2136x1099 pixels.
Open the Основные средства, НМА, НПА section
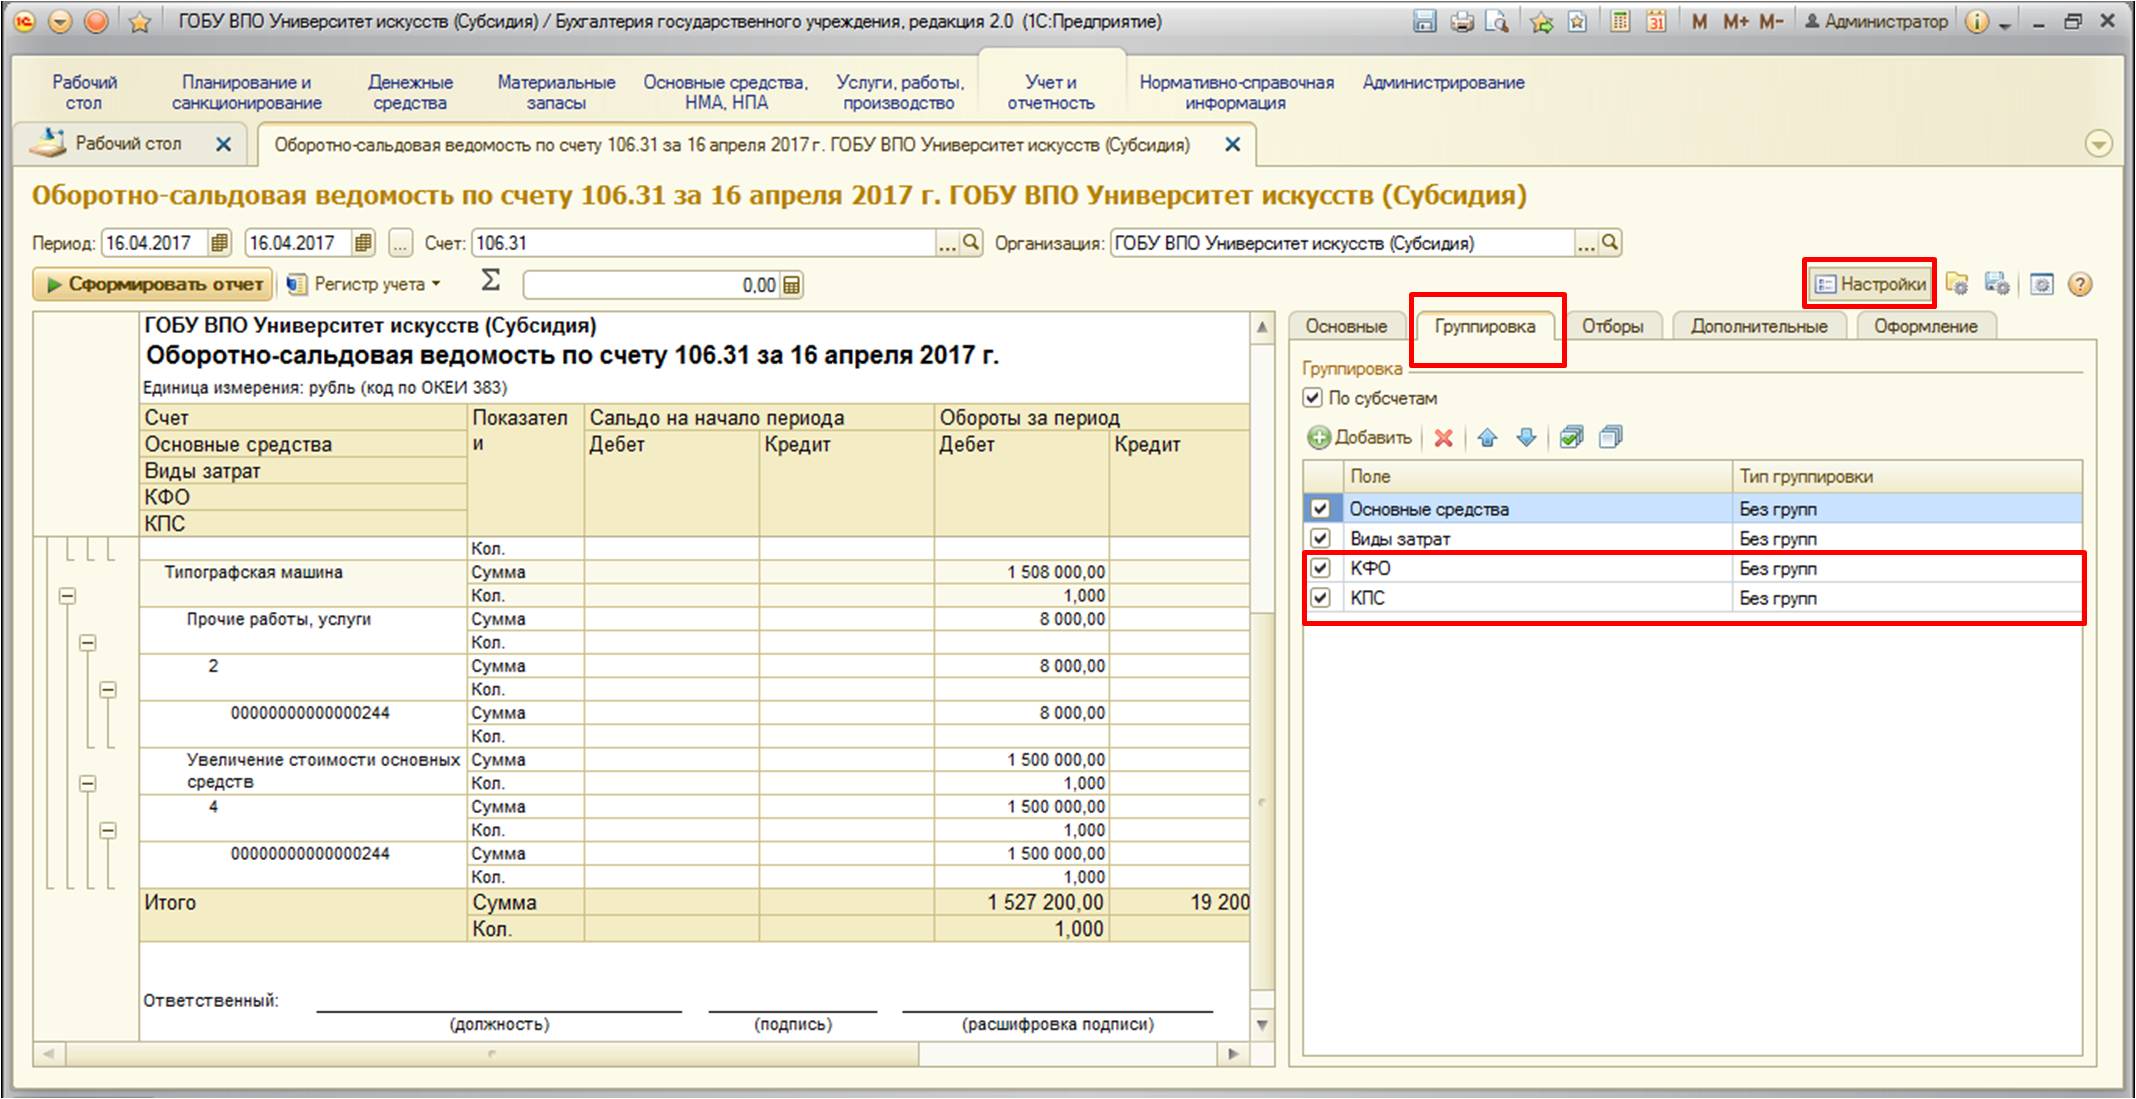coord(725,92)
